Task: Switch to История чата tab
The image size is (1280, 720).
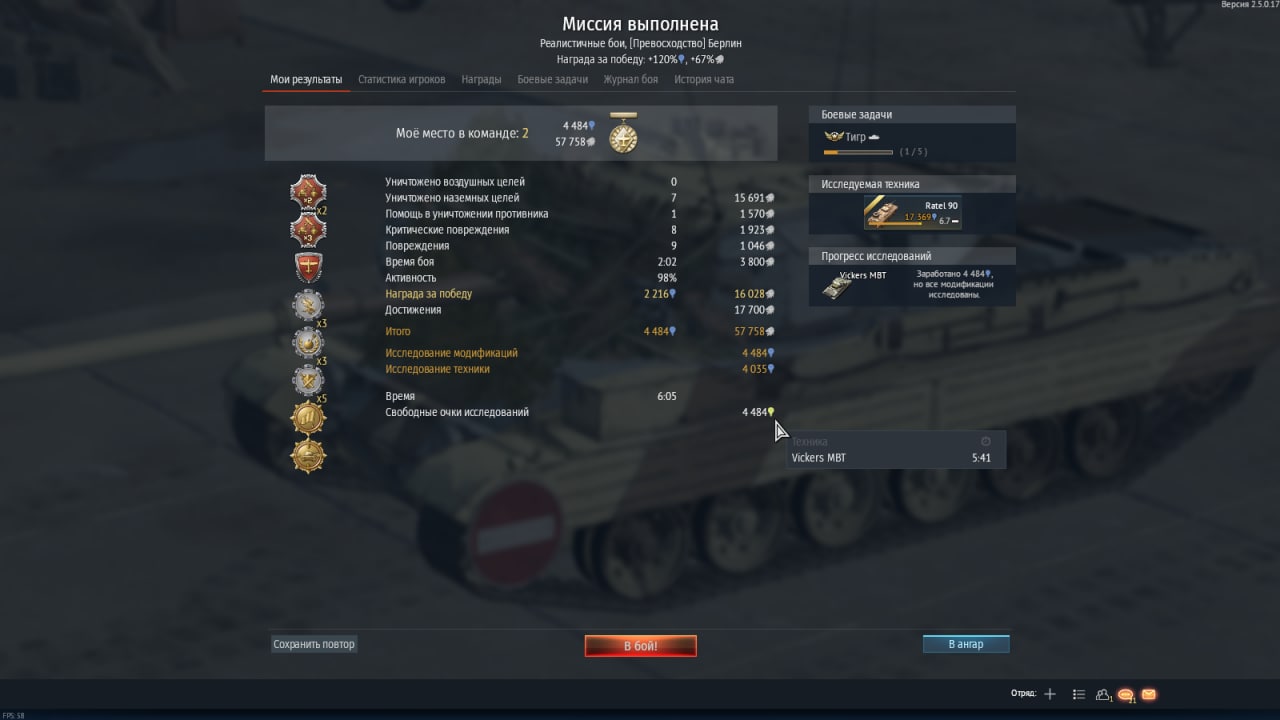Action: [704, 80]
